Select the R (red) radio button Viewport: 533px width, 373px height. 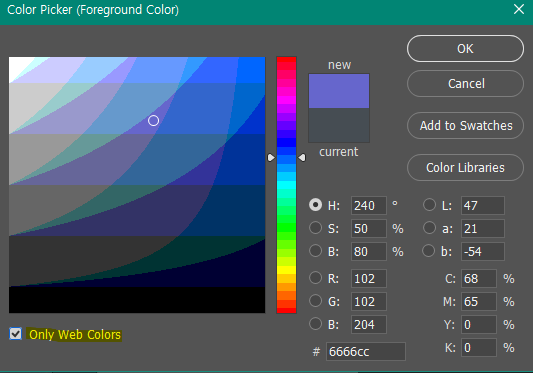click(315, 278)
